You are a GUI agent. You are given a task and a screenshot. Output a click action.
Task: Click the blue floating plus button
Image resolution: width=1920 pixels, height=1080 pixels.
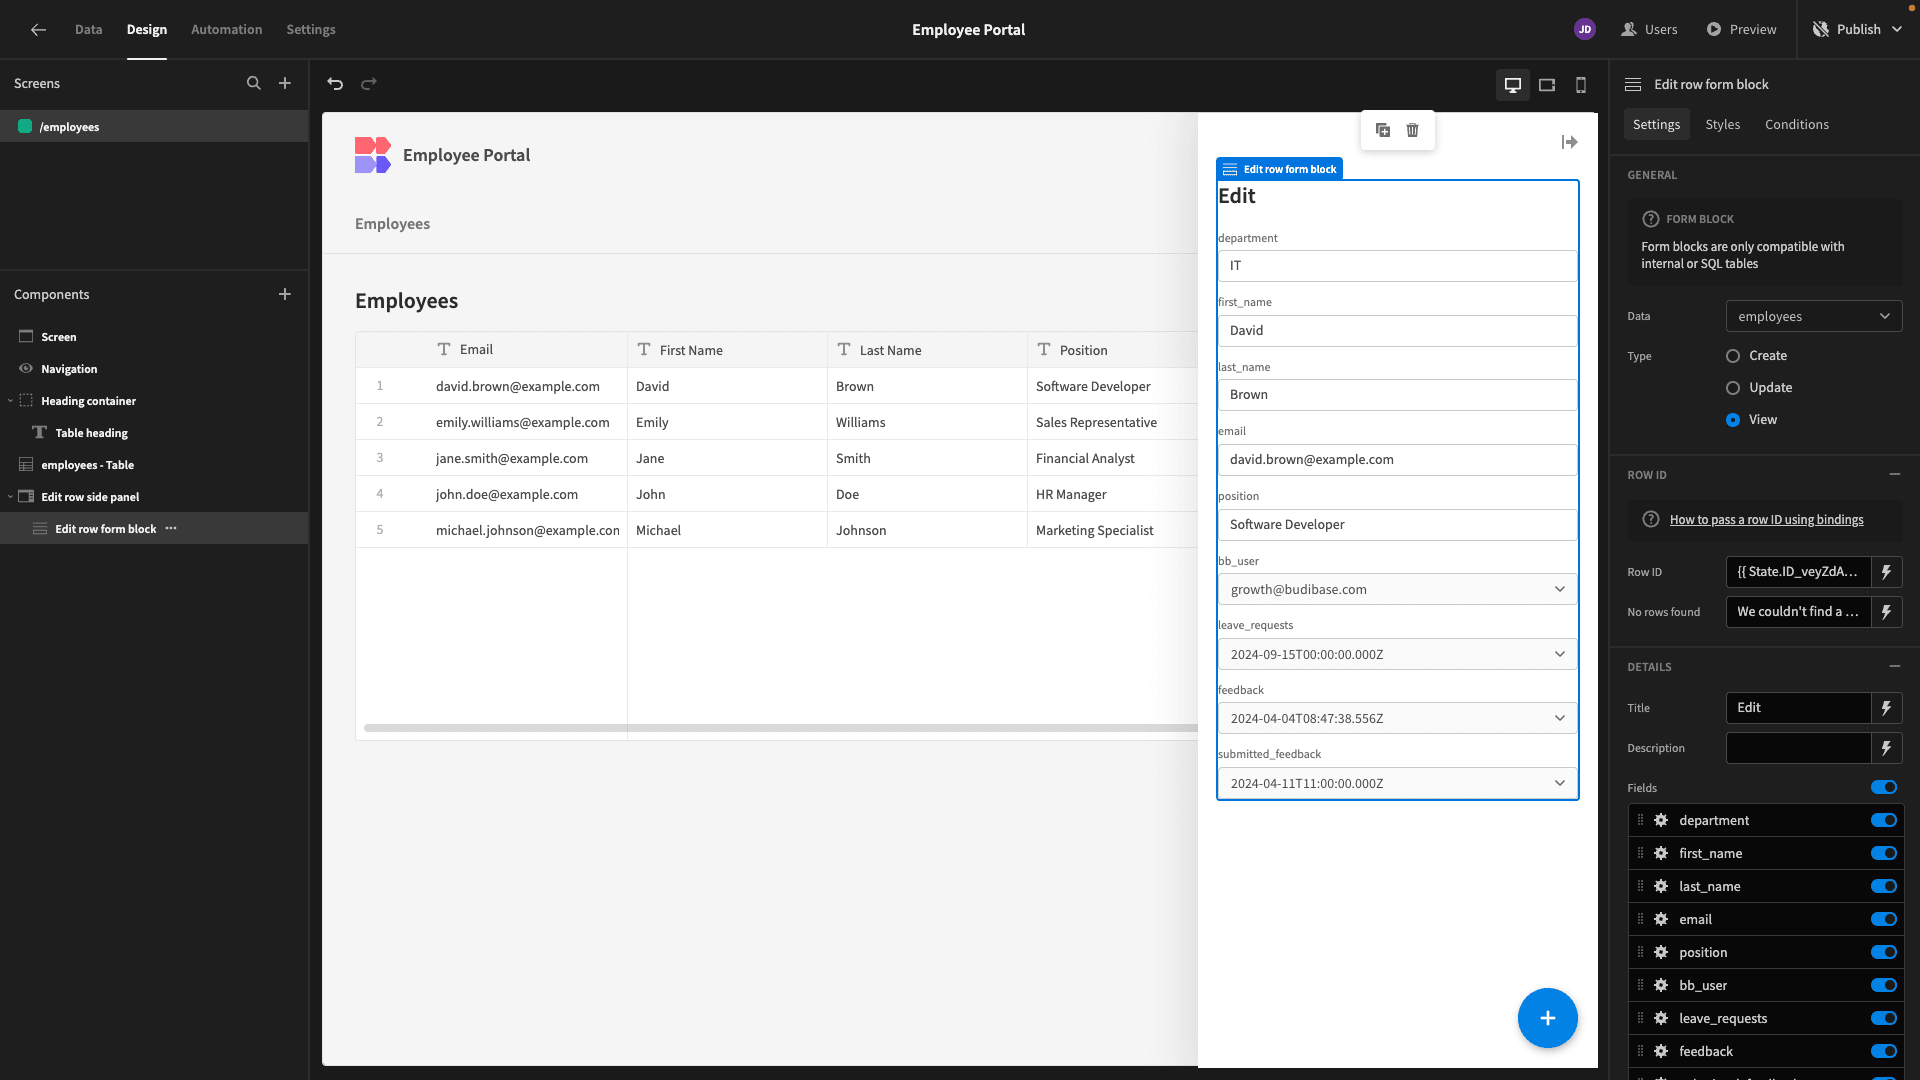point(1548,1019)
